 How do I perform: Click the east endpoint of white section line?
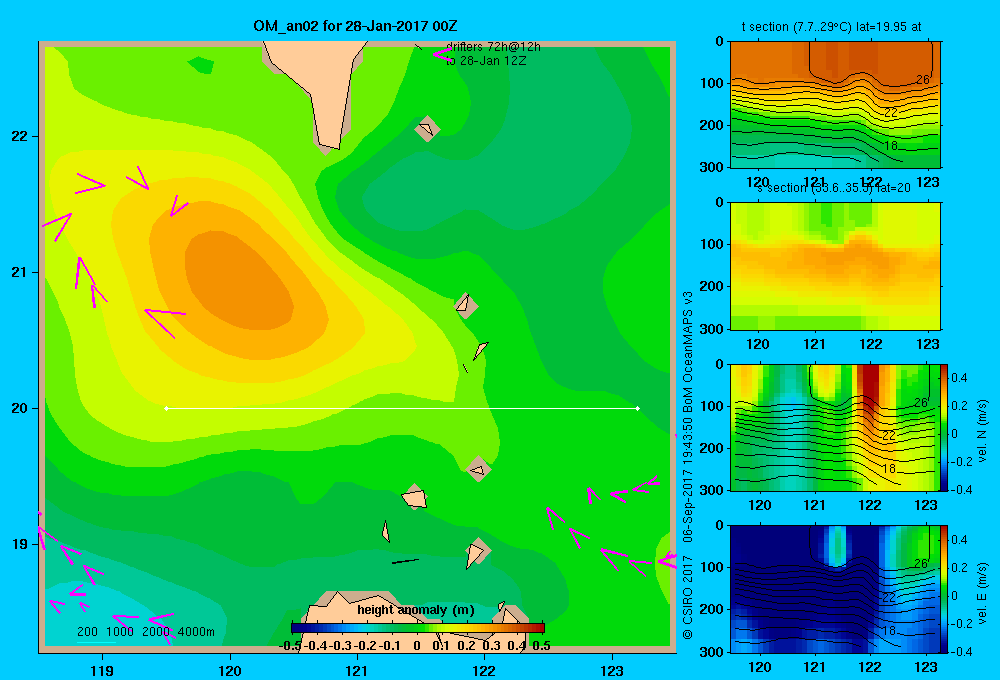[637, 408]
